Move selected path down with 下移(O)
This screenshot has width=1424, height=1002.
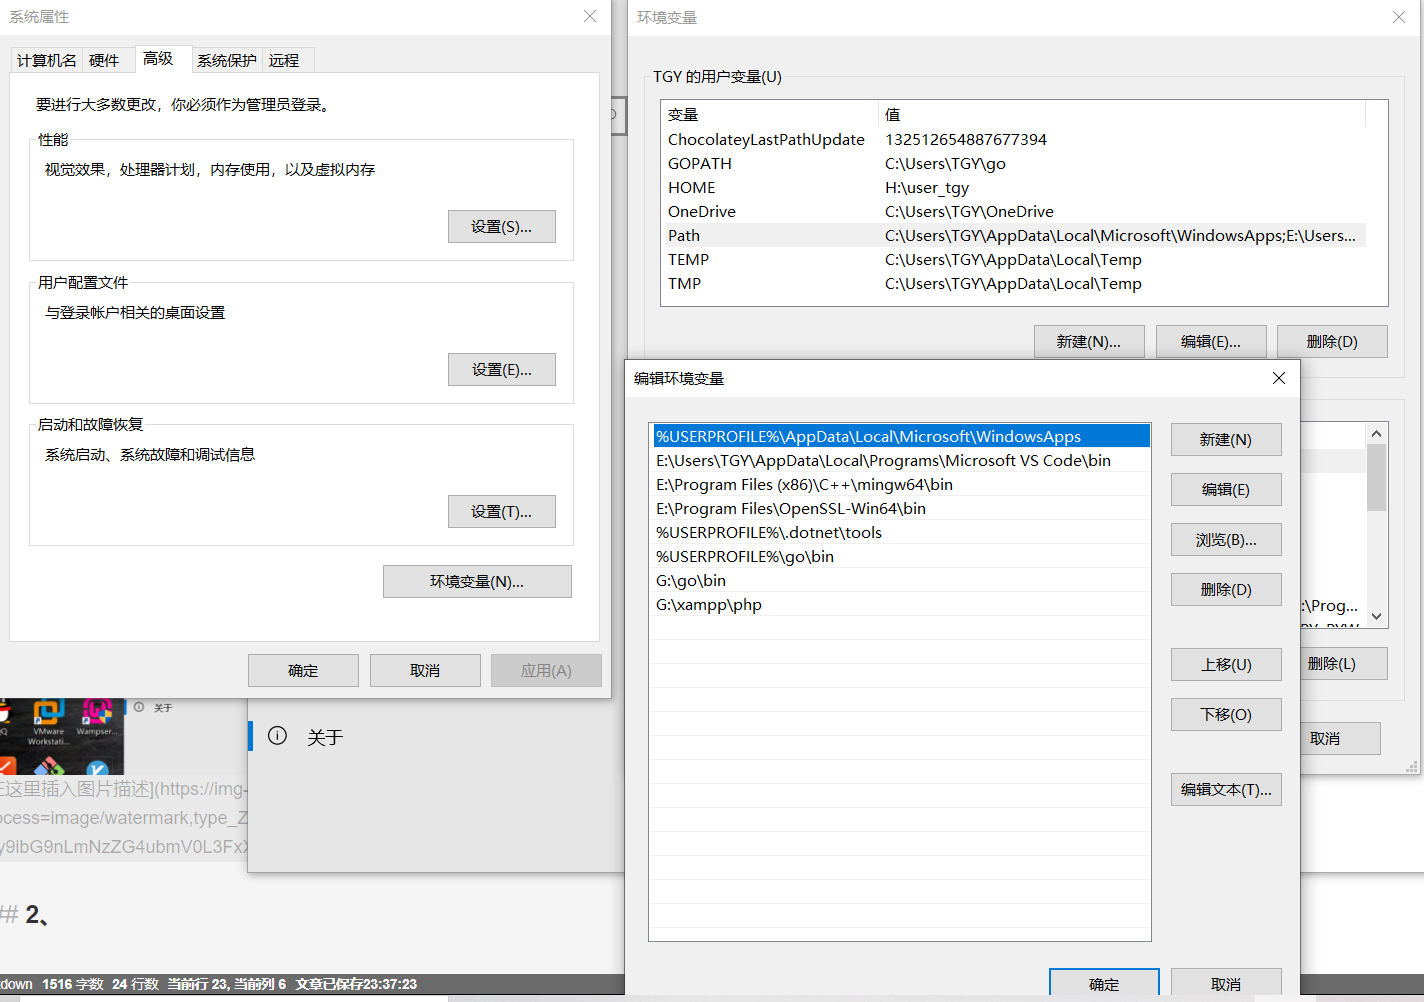1225,714
